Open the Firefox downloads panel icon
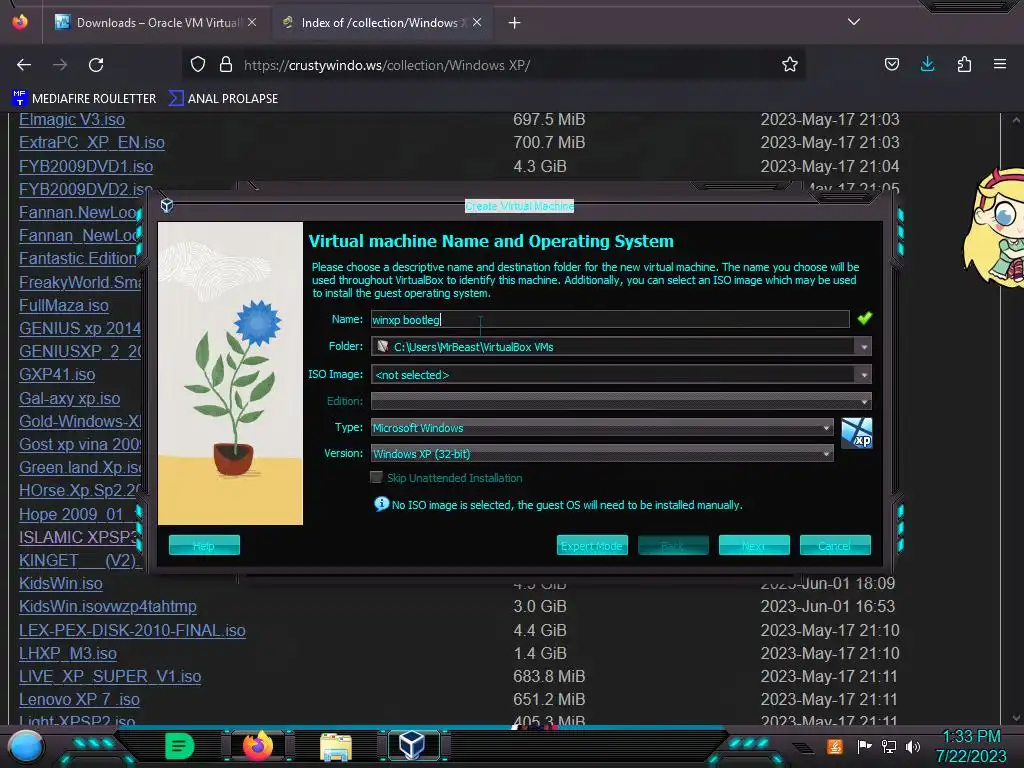Screen dimensions: 1024x768 coord(927,64)
